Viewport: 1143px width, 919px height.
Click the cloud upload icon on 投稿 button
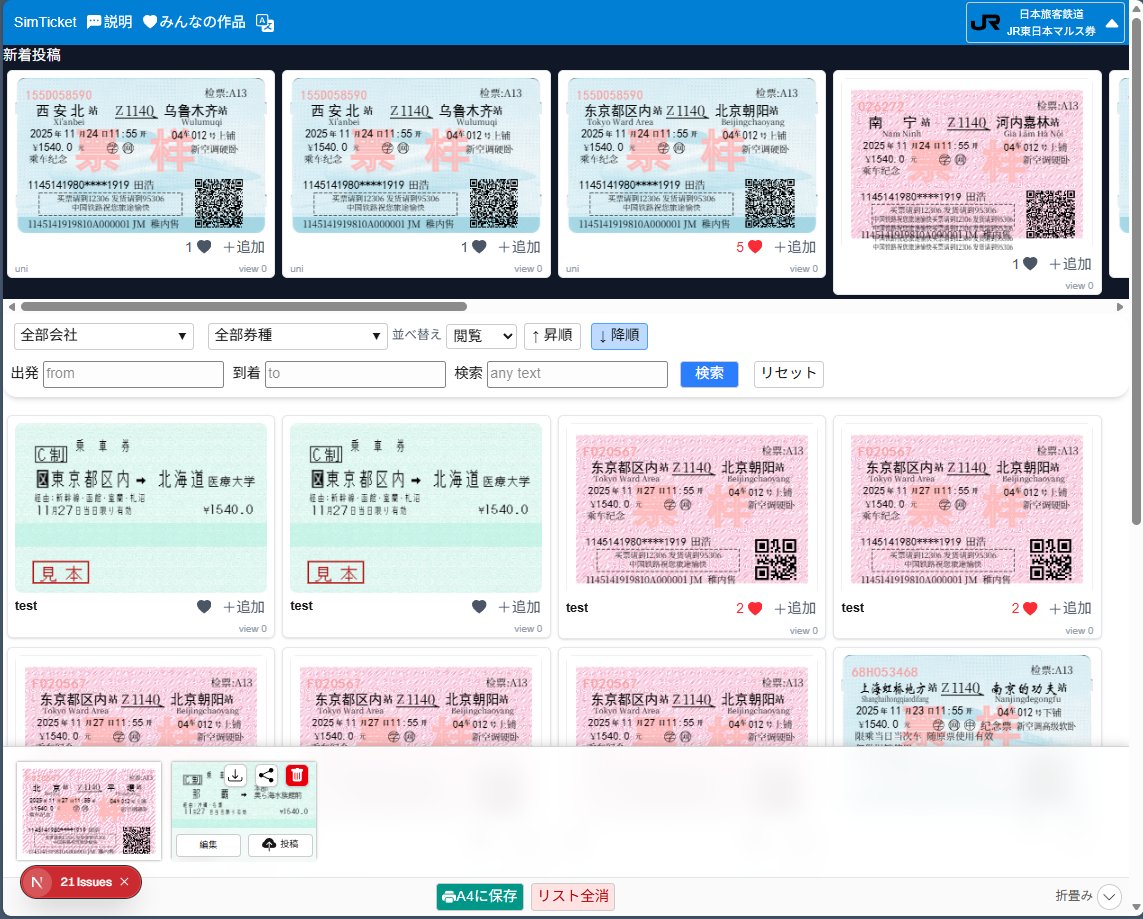point(268,844)
